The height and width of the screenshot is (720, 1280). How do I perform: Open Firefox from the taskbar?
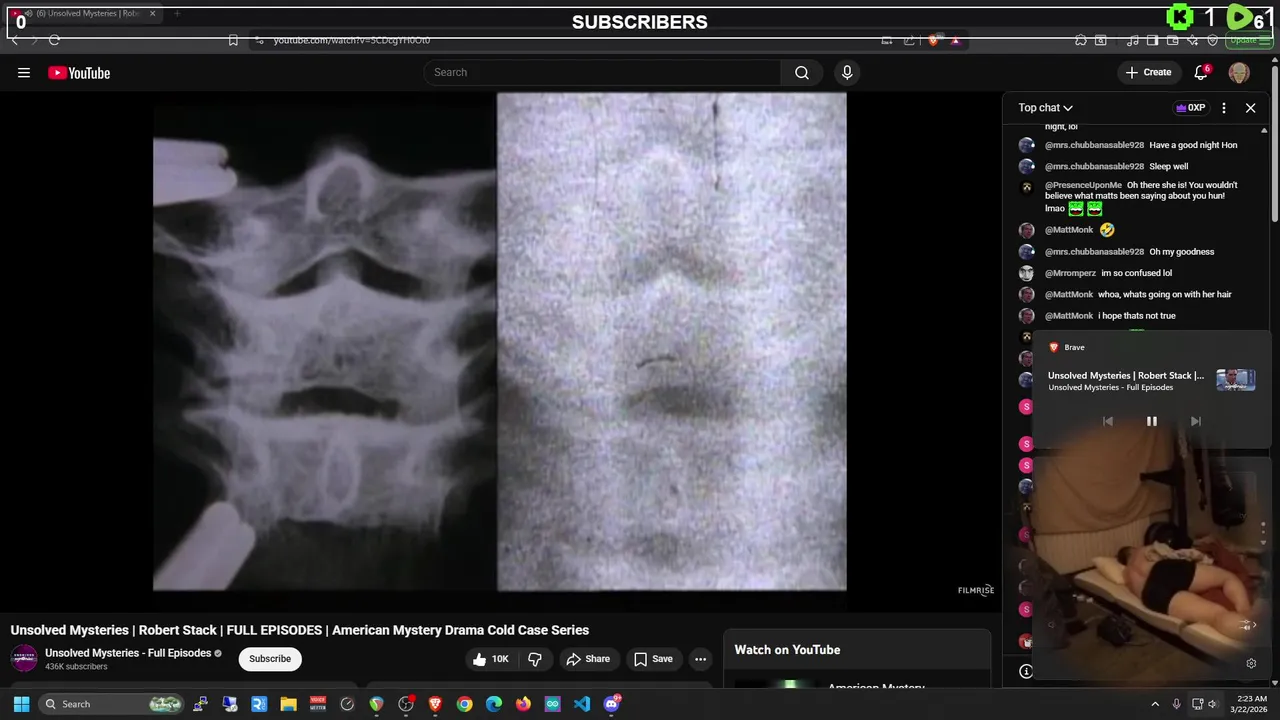(x=523, y=704)
